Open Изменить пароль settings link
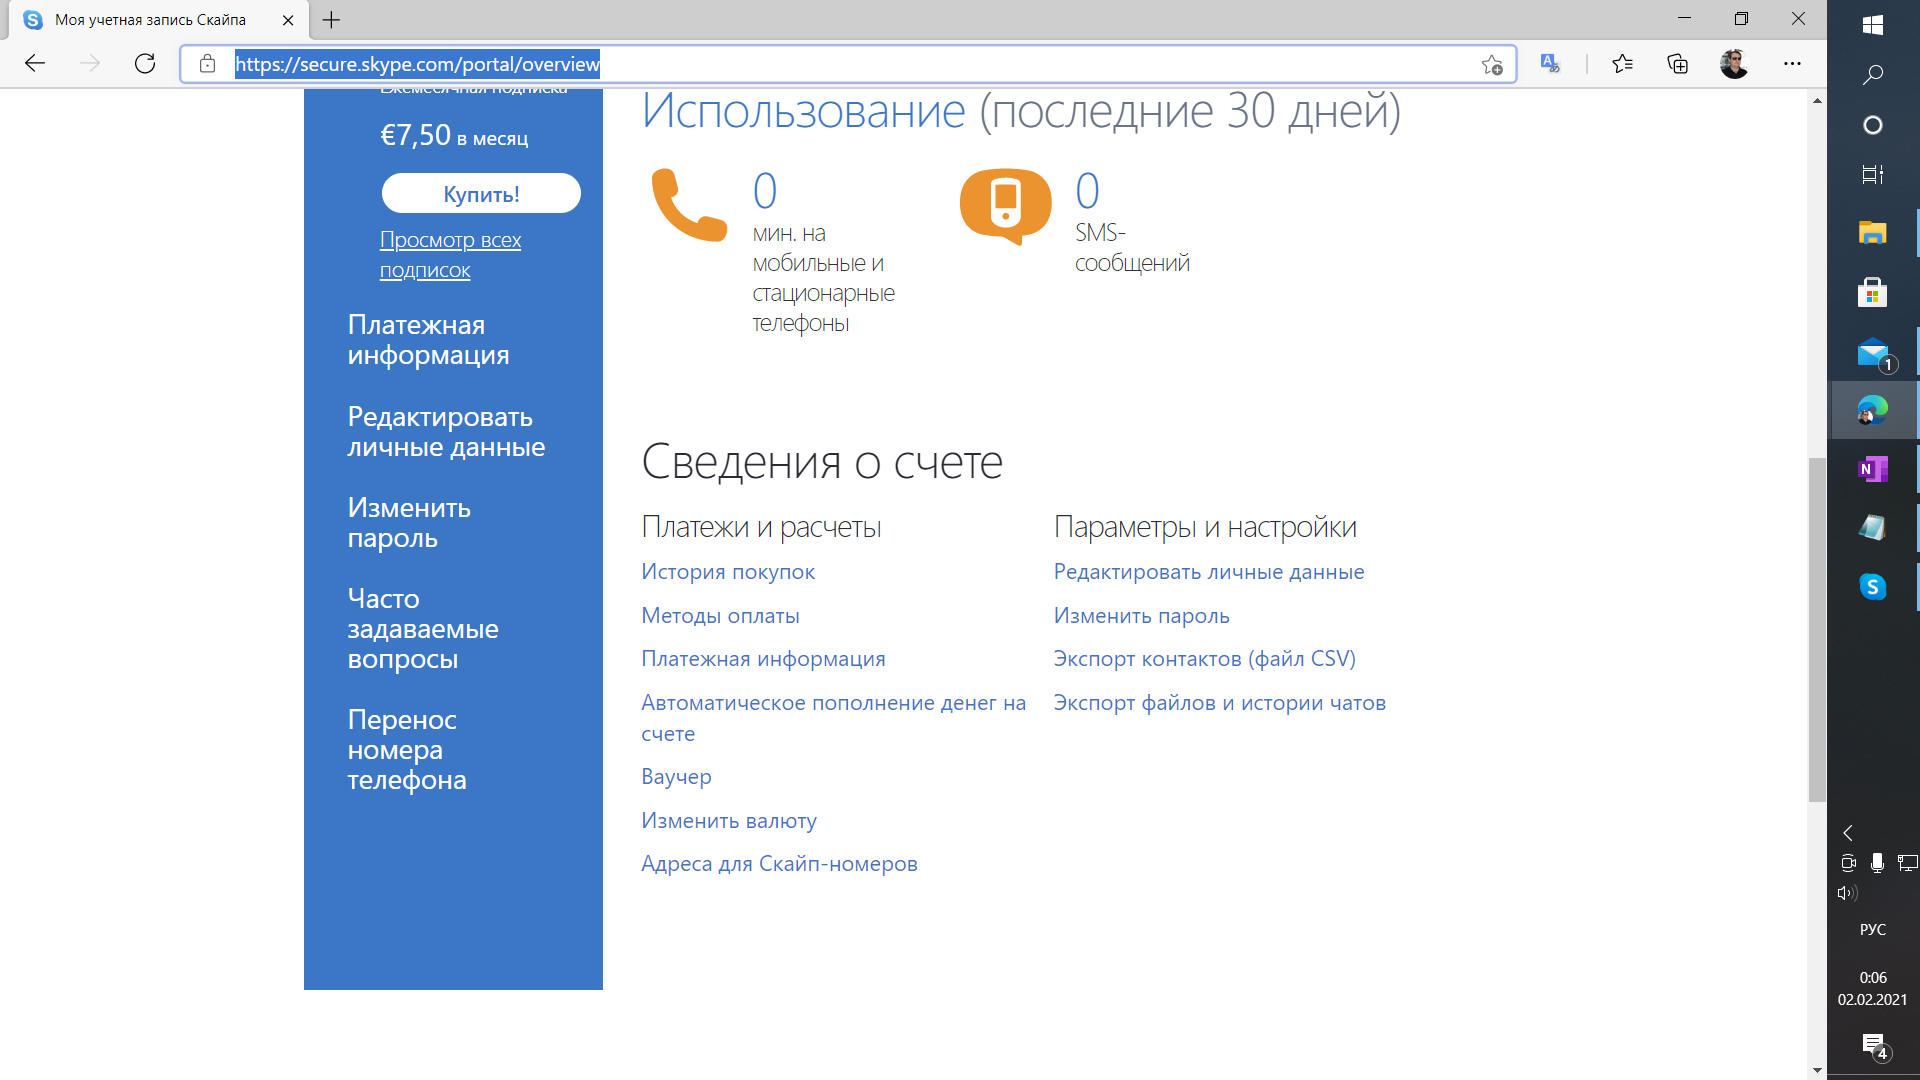This screenshot has width=1920, height=1080. point(1141,616)
